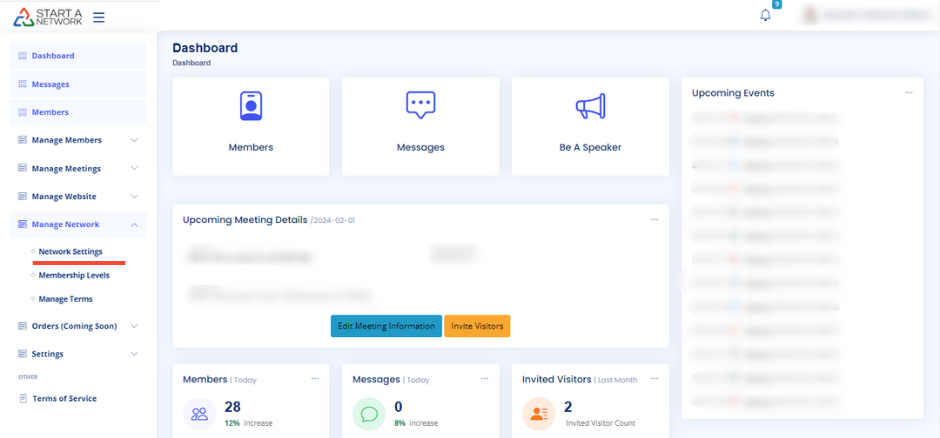Open the Terms of Service link
The width and height of the screenshot is (940, 438).
(x=64, y=398)
